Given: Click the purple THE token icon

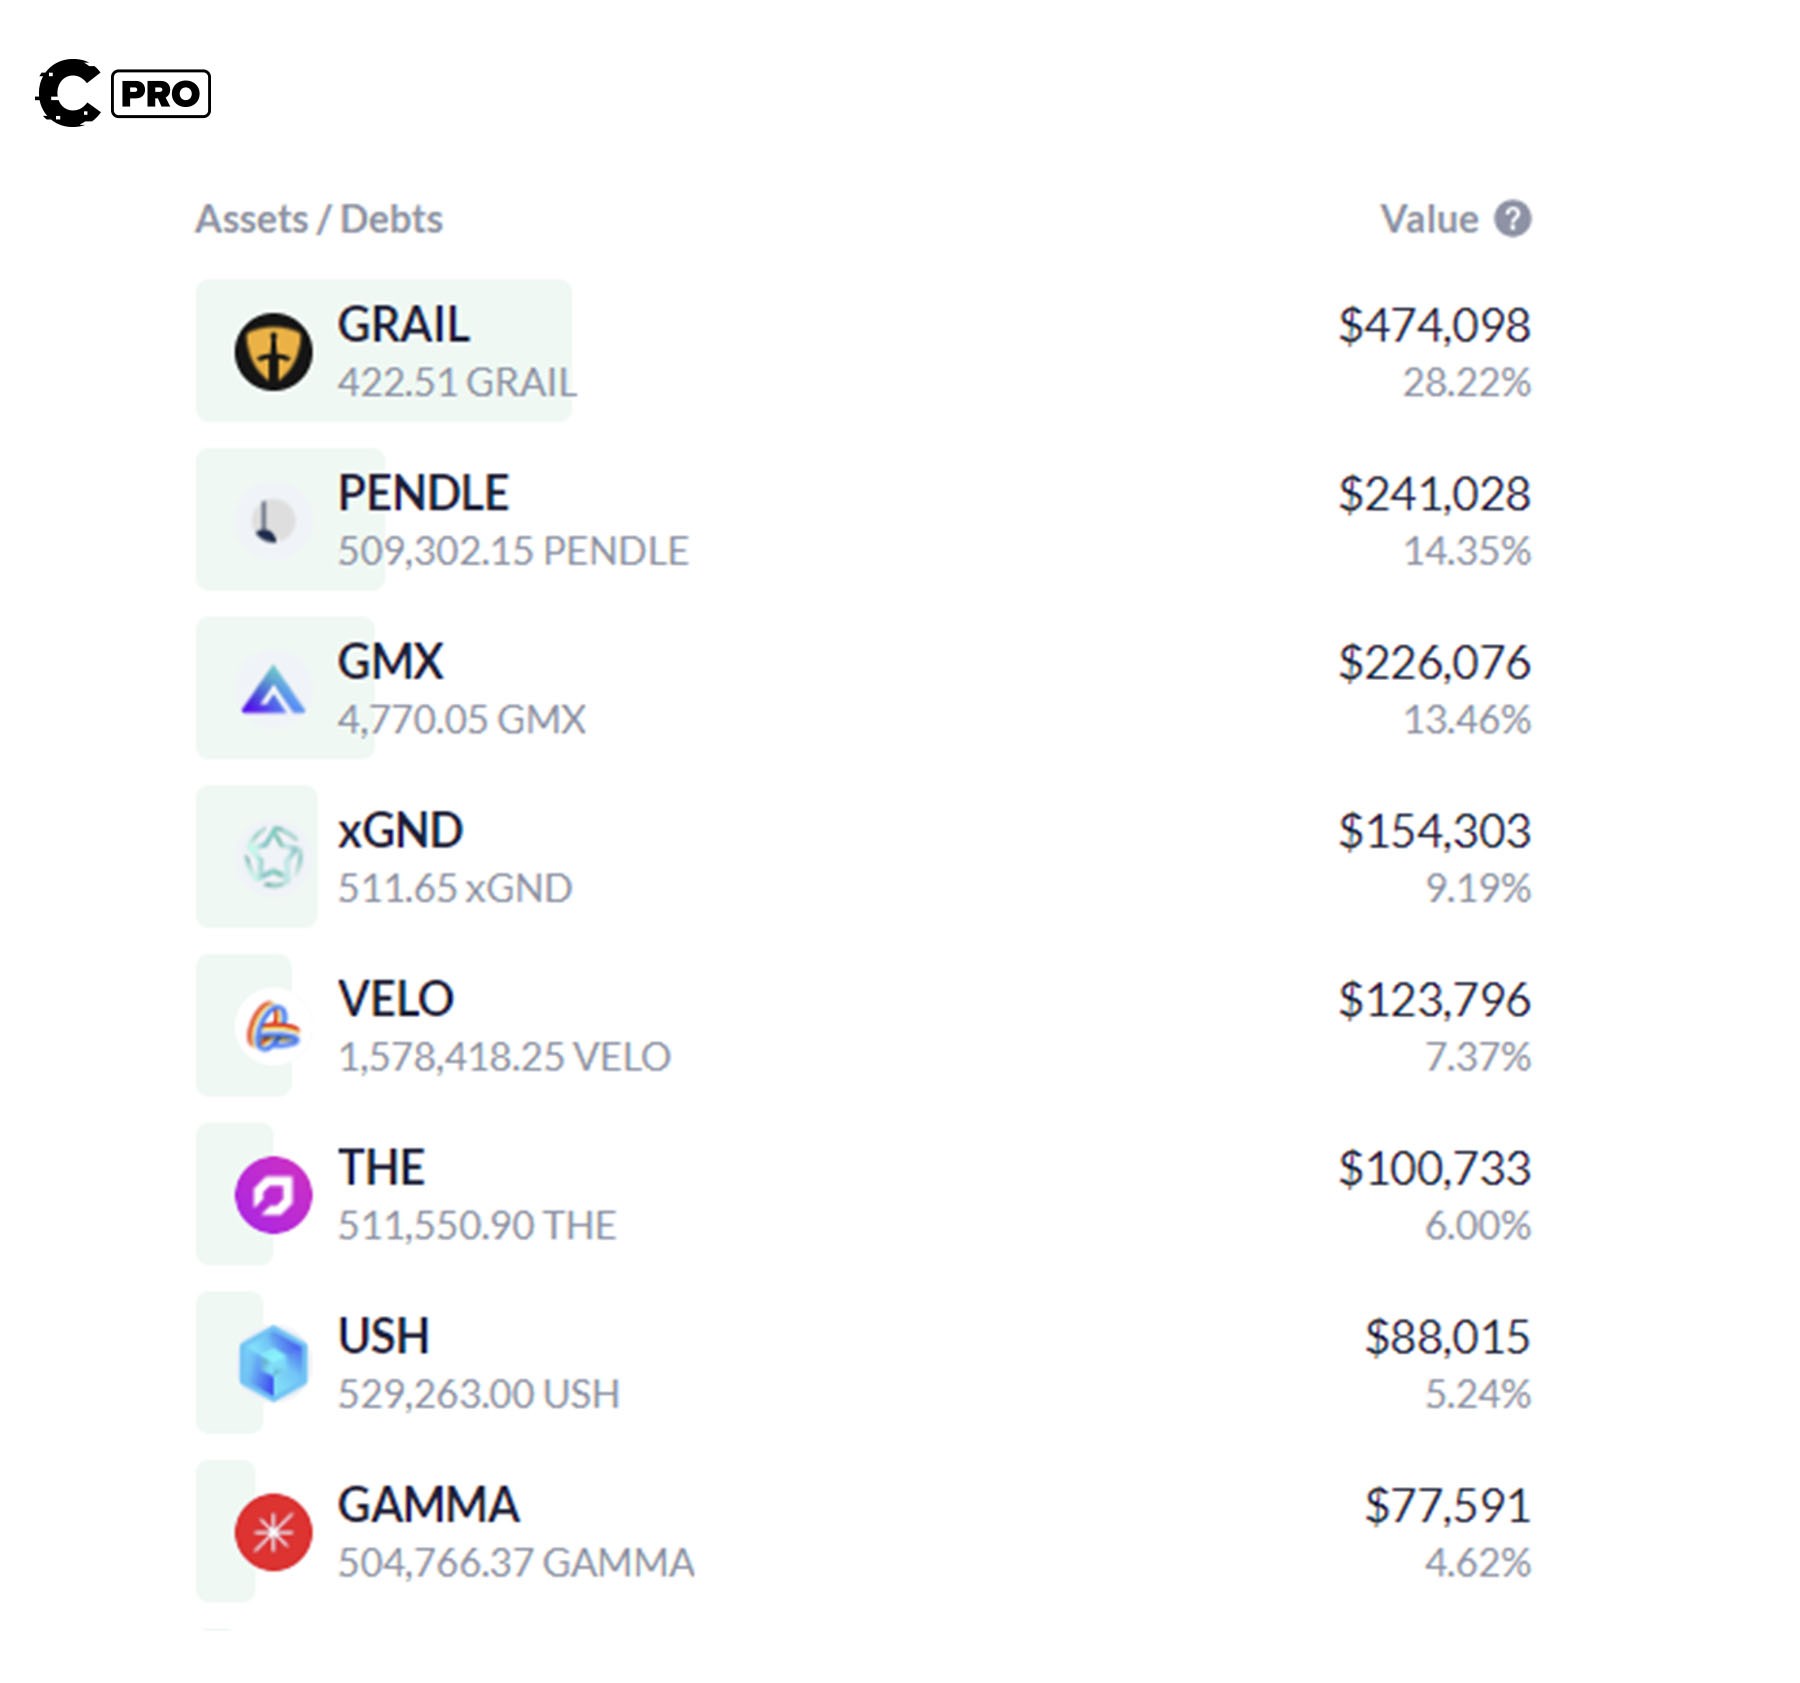Looking at the screenshot, I should coord(273,1194).
